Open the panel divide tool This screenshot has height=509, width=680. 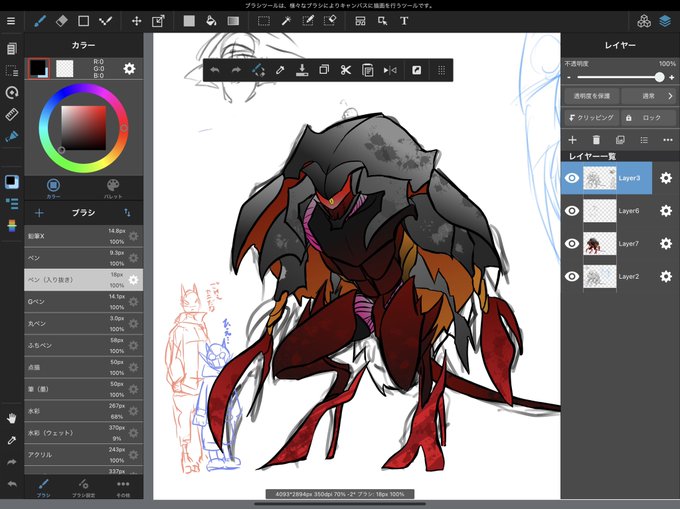pos(360,21)
